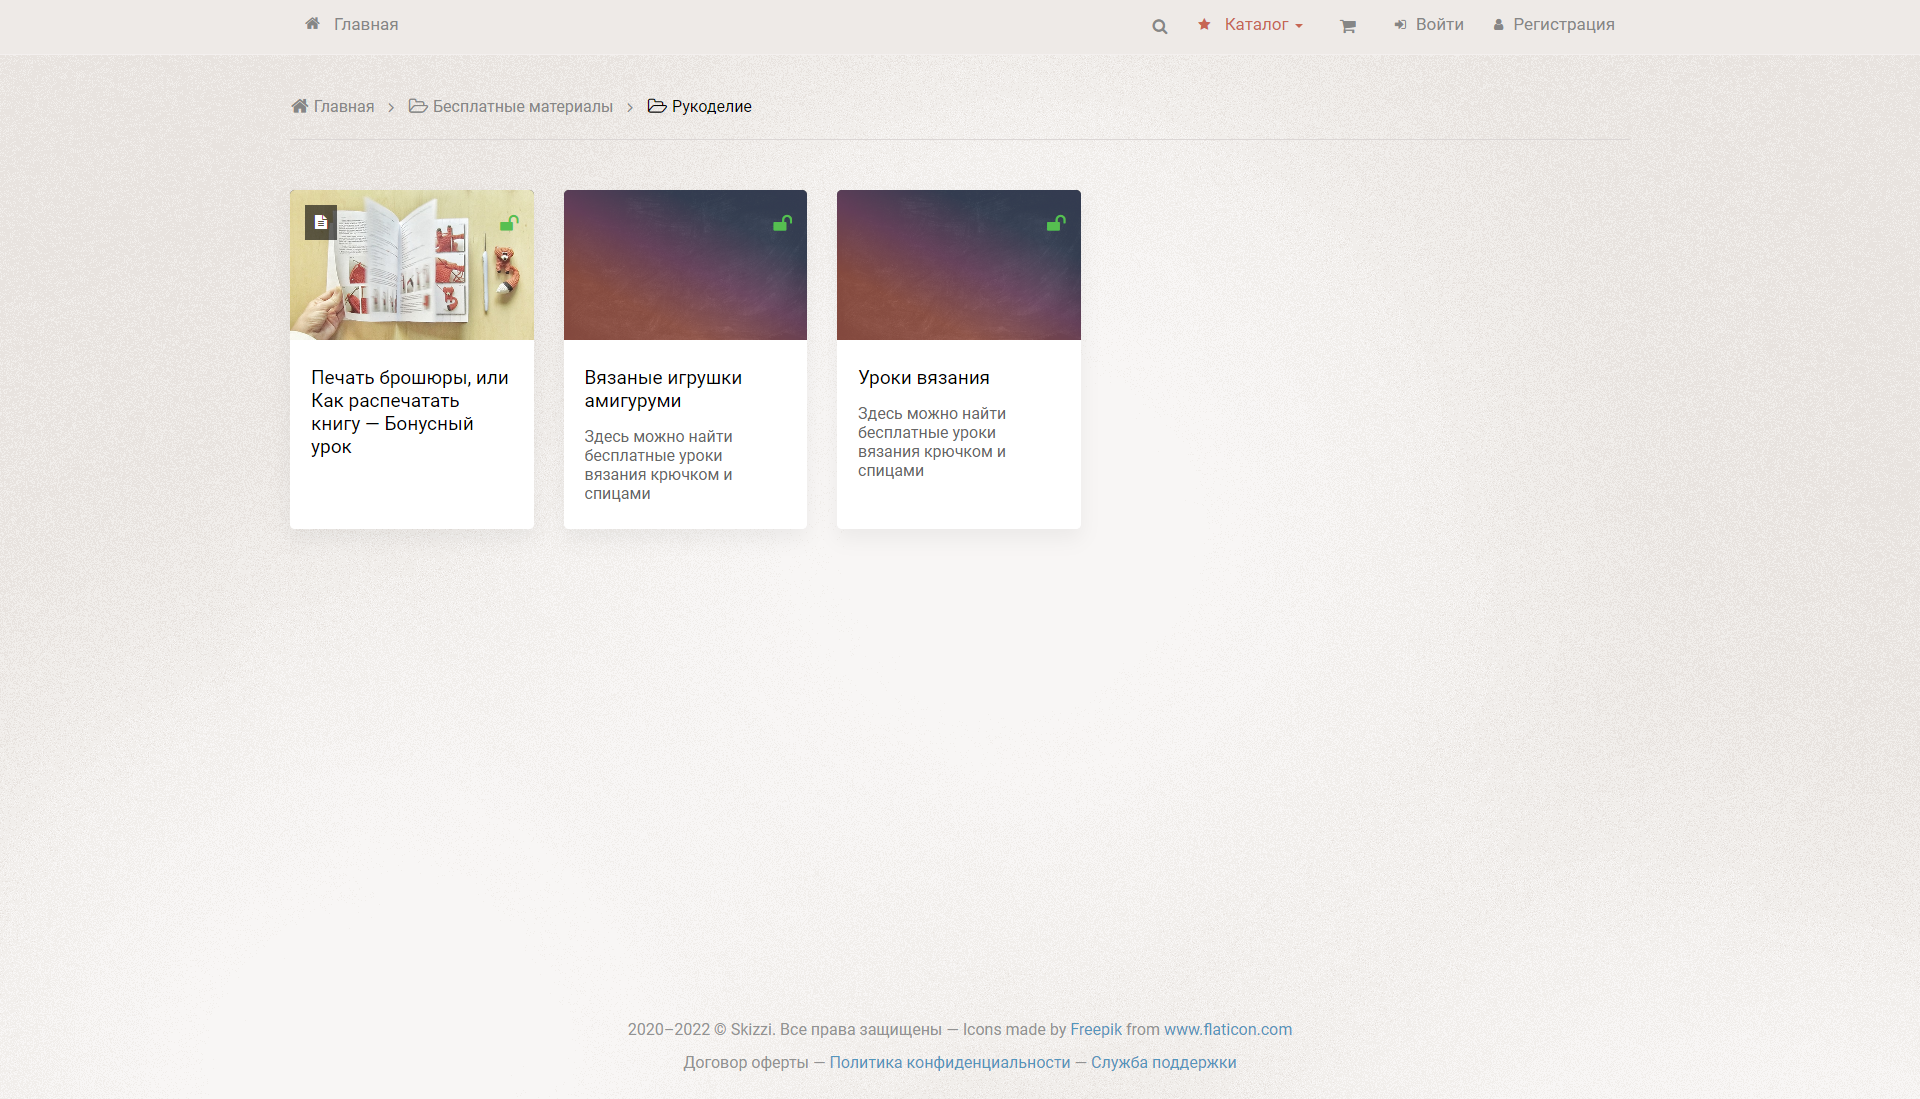The image size is (1920, 1099).
Task: Click description under Вязаные игрушки амигуруми
Action: [x=658, y=465]
